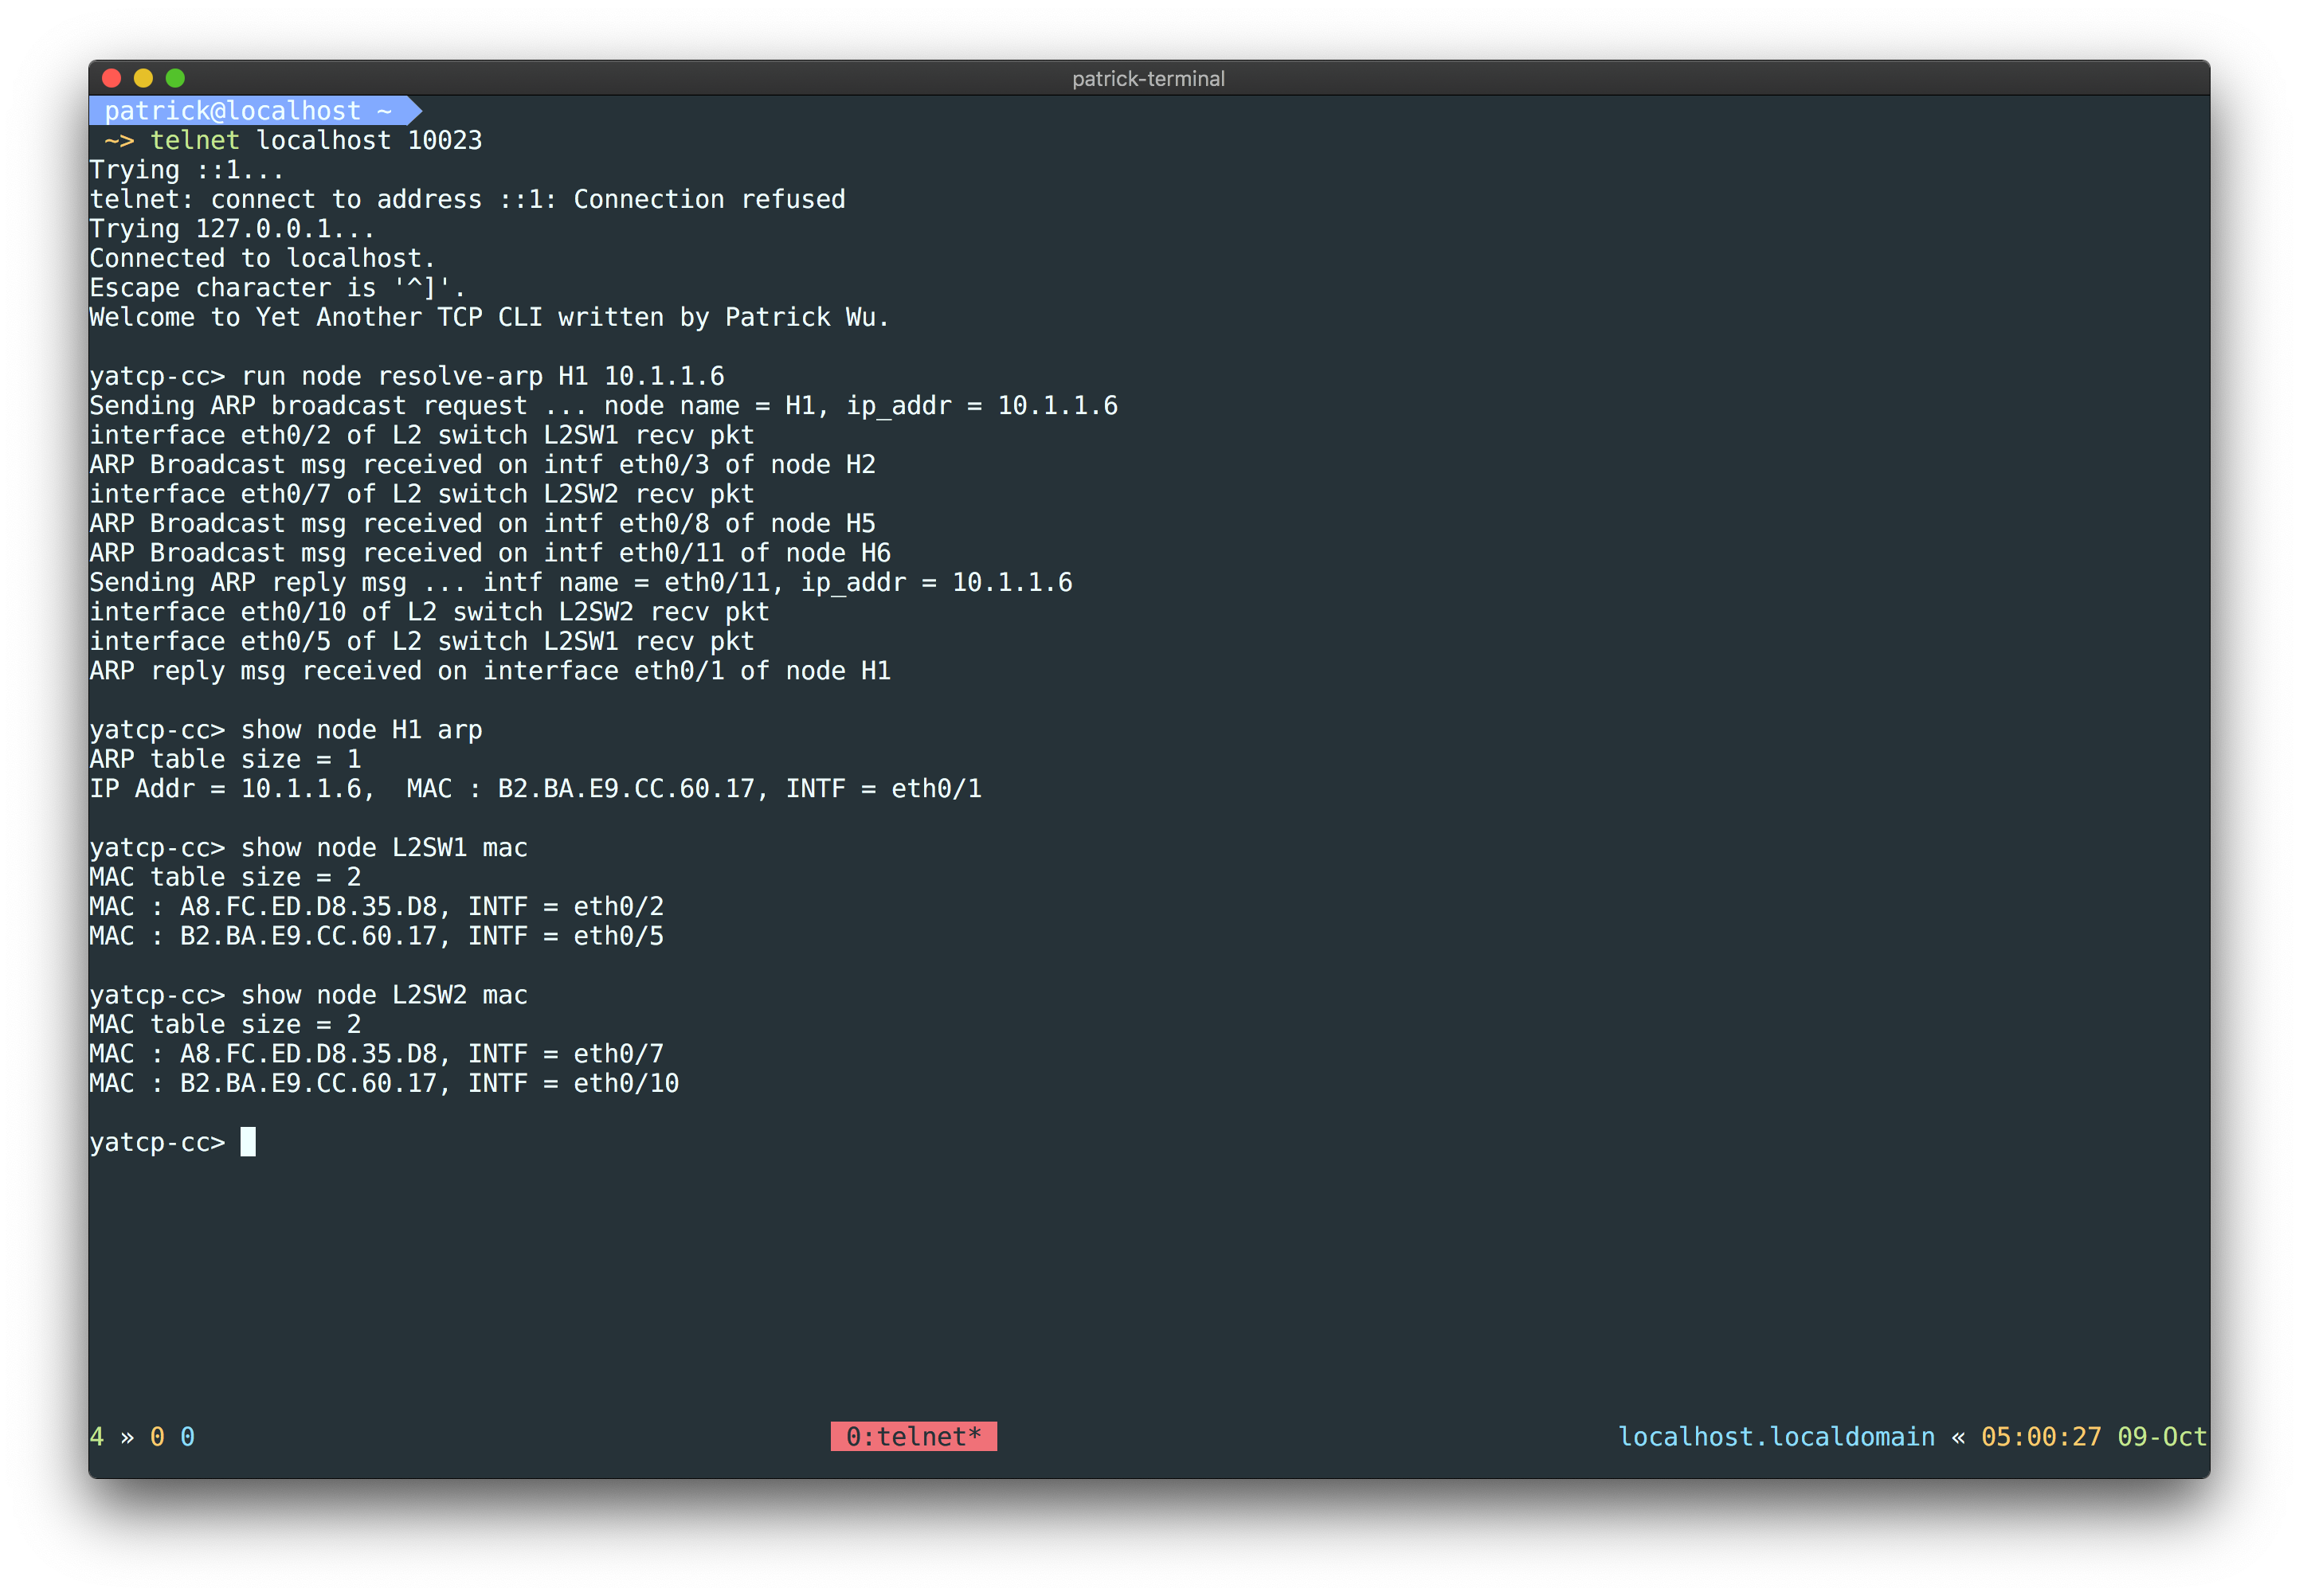The height and width of the screenshot is (1596, 2299).
Task: Click the patrick-terminal window title
Action: click(x=1147, y=79)
